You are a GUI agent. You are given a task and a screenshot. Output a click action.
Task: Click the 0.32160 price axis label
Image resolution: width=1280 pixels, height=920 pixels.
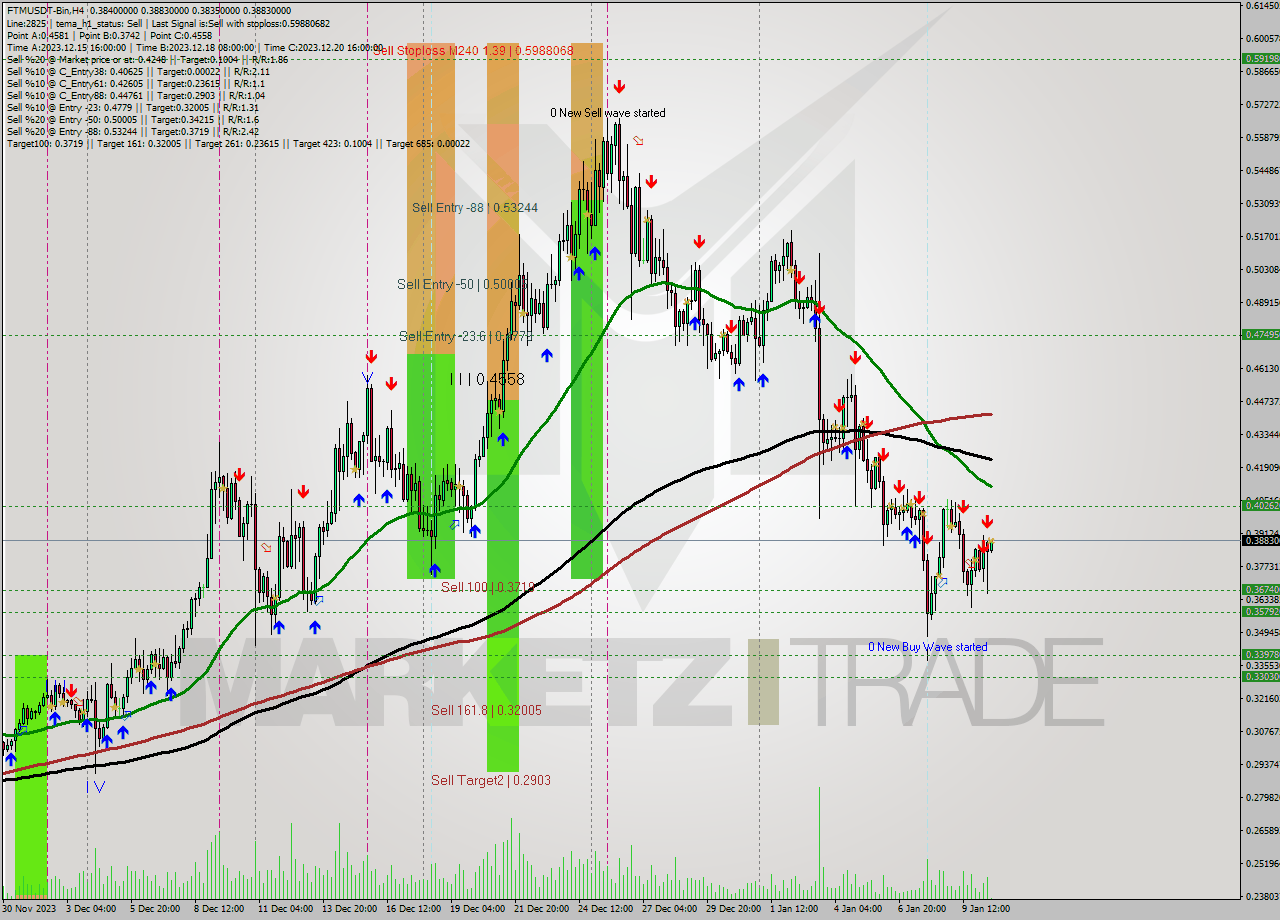pyautogui.click(x=1263, y=698)
